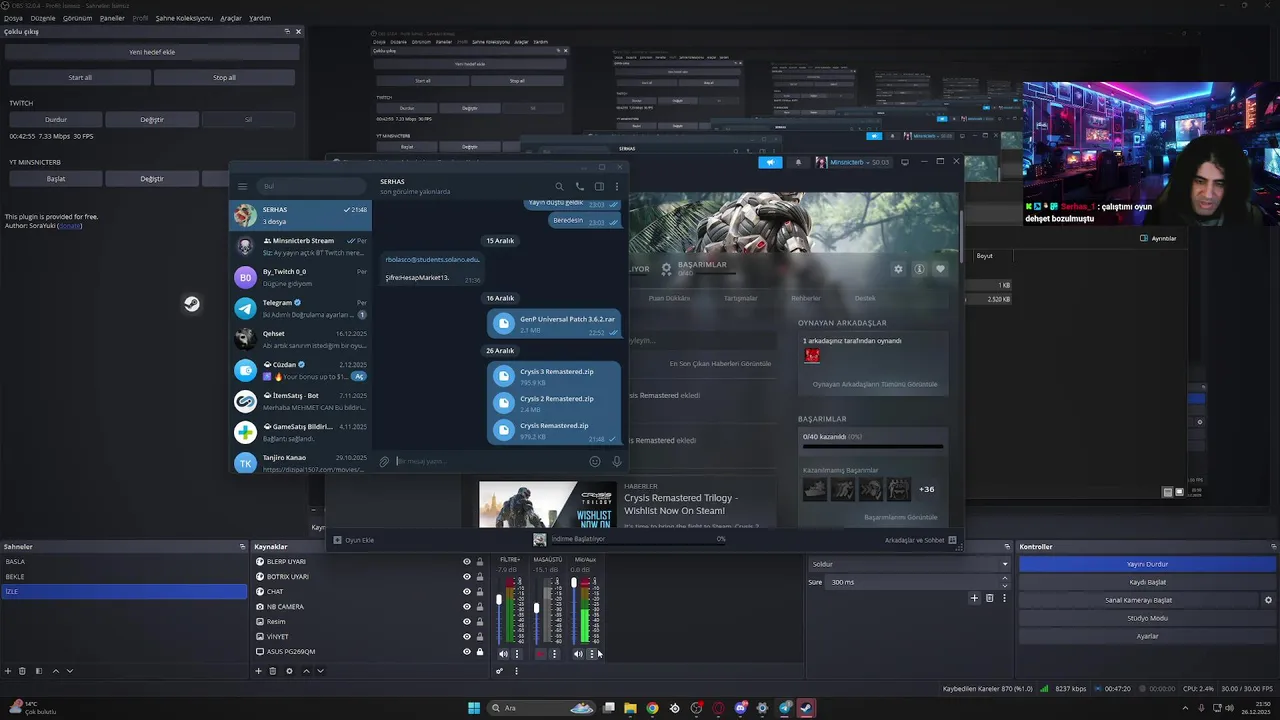1280x720 pixels.
Task: Open the Mic/Aux channel options menu
Action: coord(592,654)
